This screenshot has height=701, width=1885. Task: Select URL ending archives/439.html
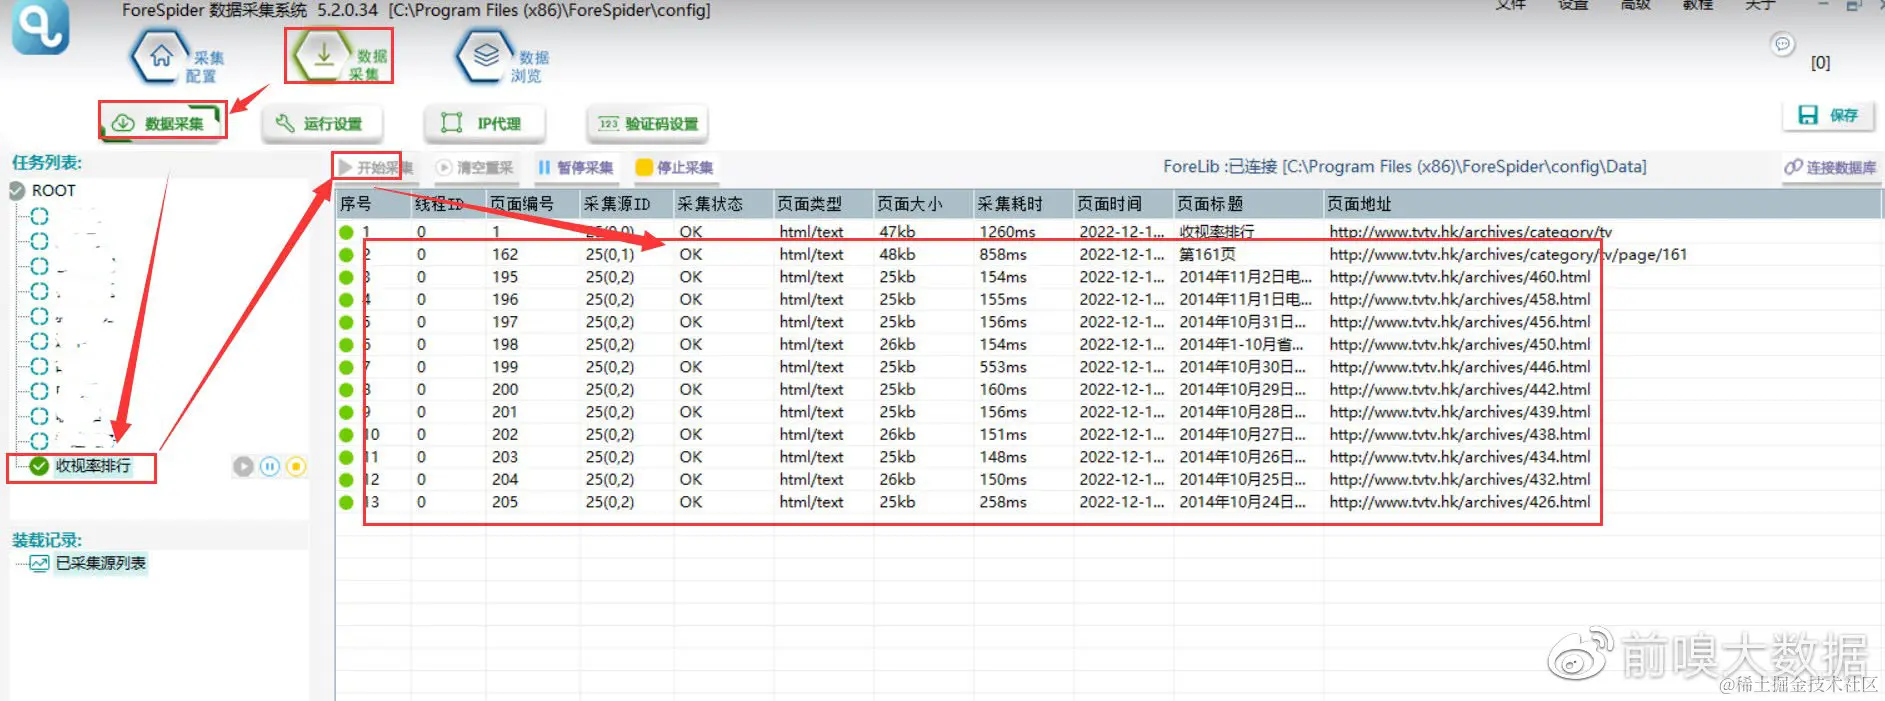pos(1459,412)
